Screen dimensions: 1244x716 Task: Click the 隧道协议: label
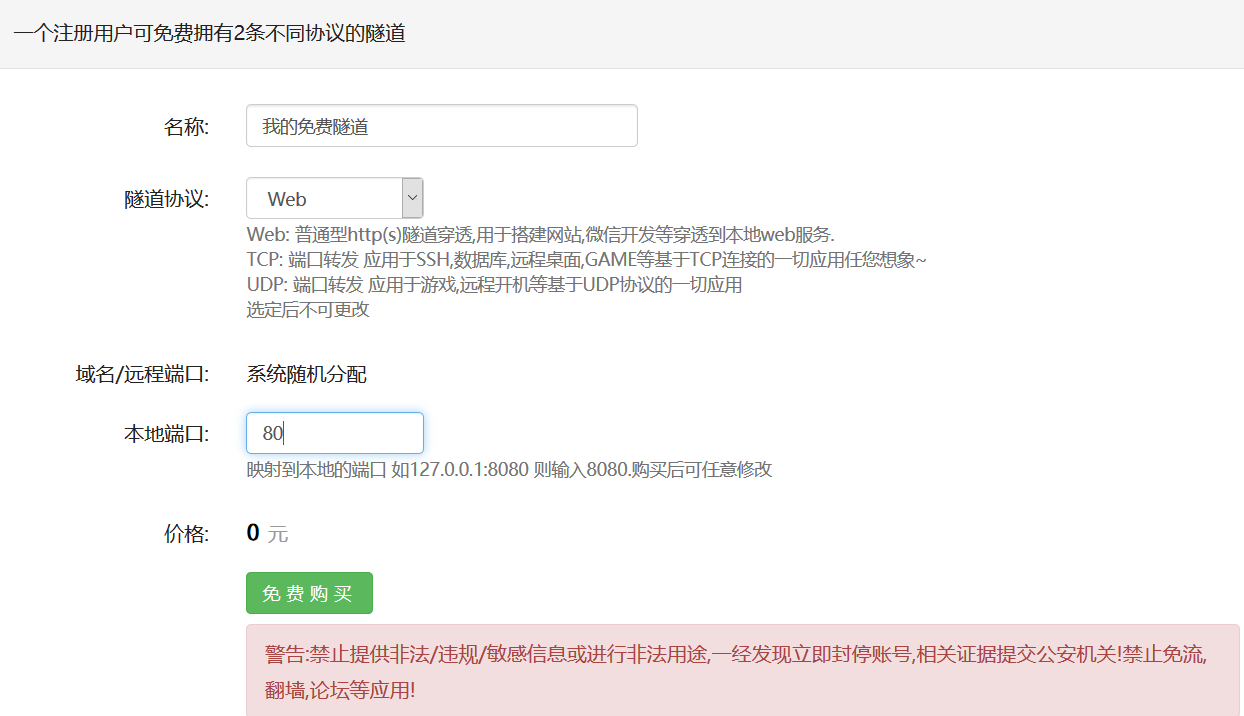click(x=167, y=199)
